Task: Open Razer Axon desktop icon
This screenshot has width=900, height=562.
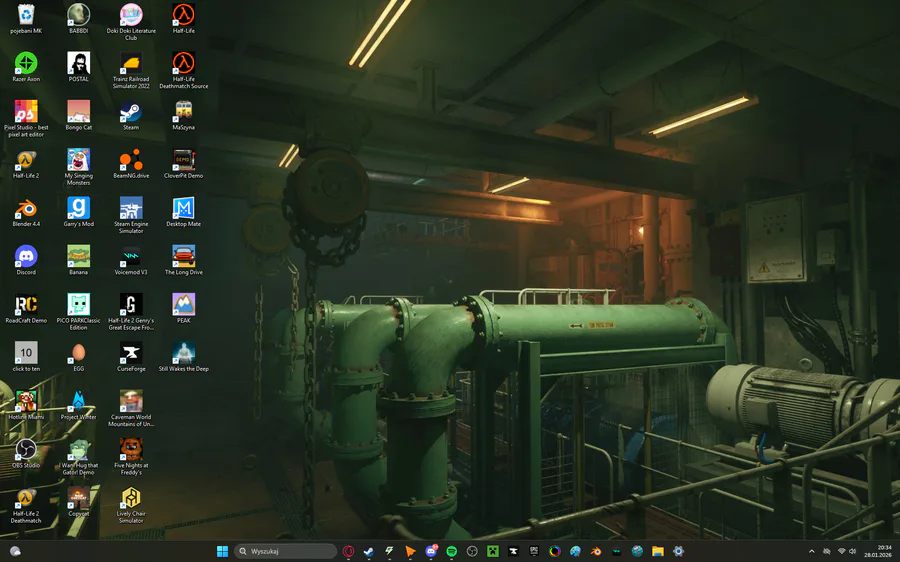Action: pyautogui.click(x=26, y=67)
